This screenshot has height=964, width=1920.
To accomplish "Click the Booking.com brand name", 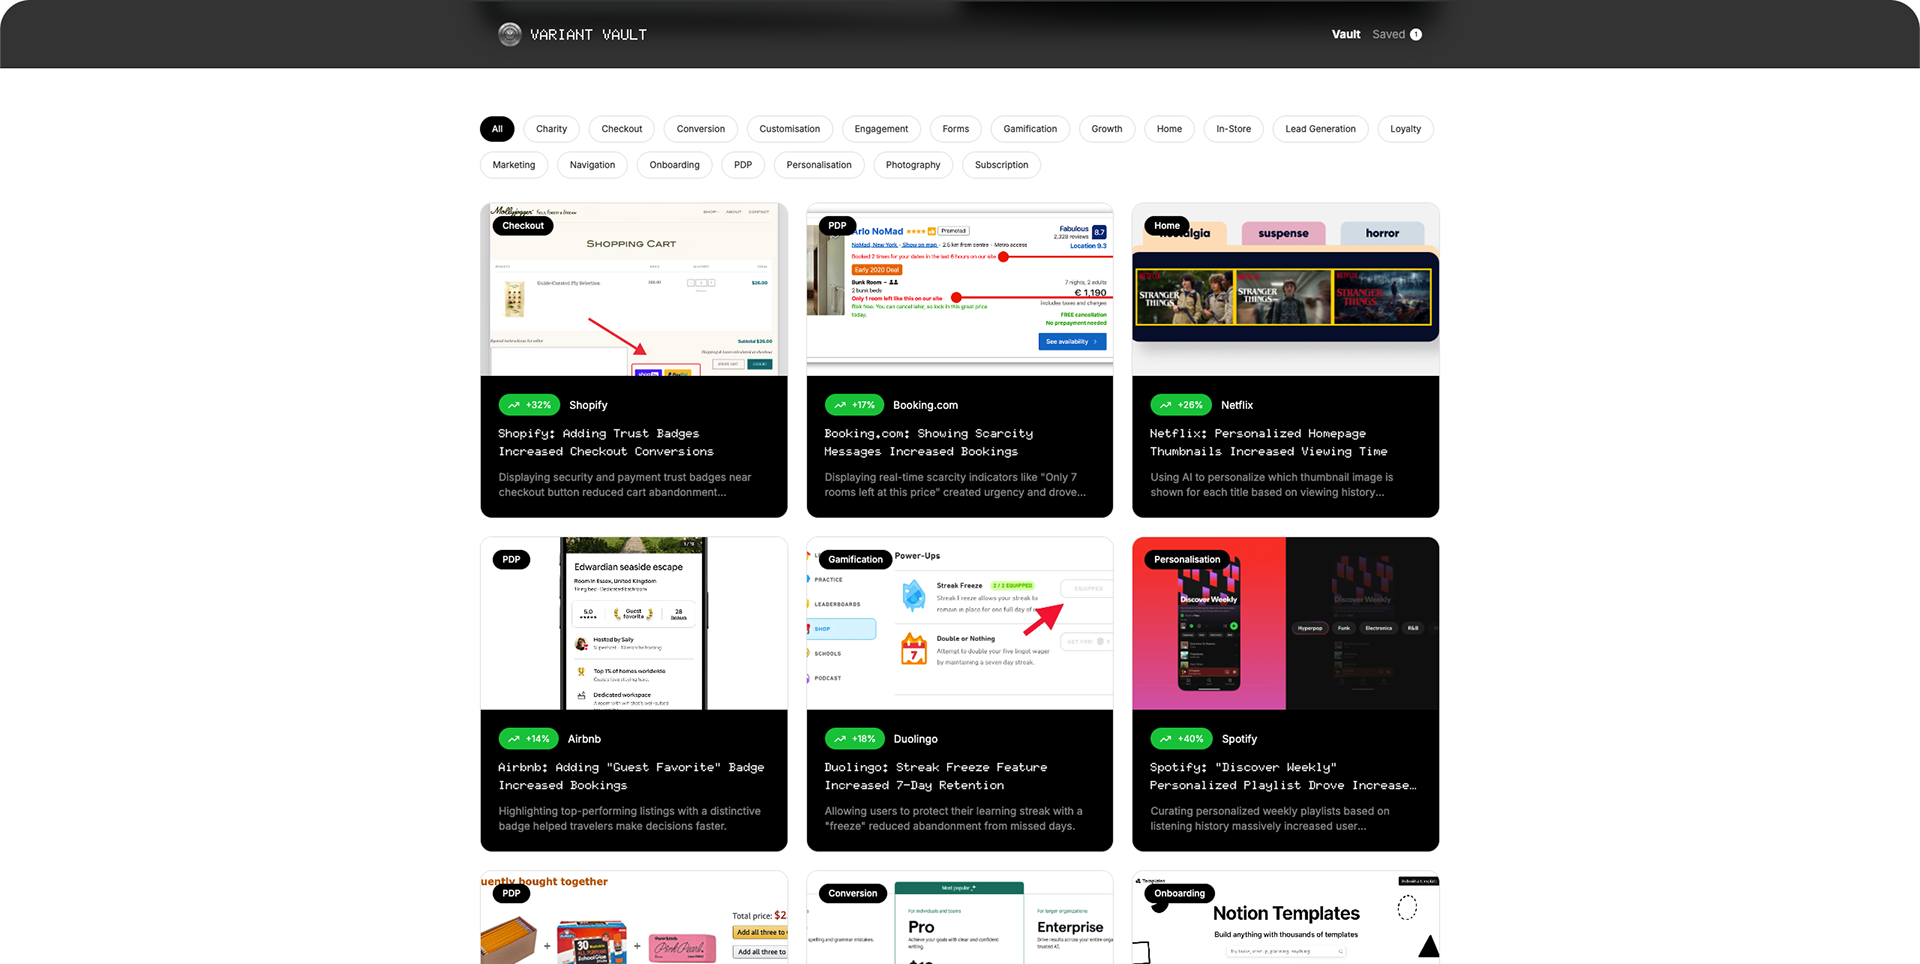I will pos(925,405).
